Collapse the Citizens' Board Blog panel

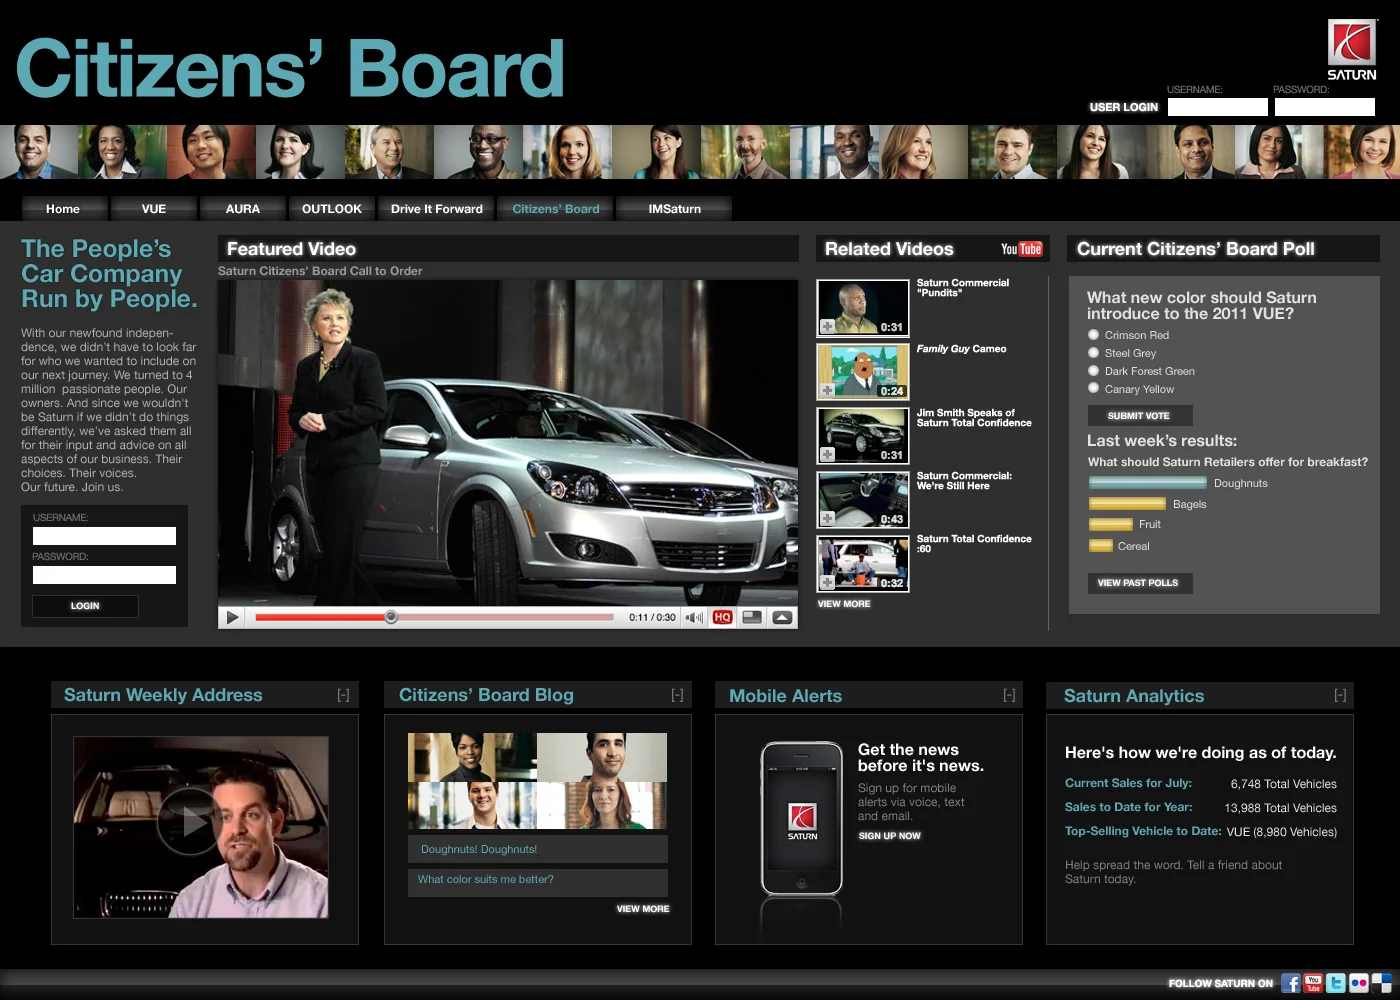point(677,695)
